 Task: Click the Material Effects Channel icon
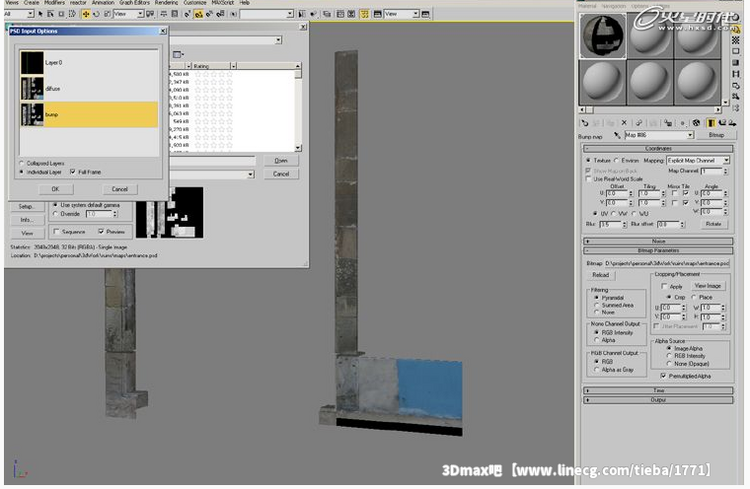683,123
